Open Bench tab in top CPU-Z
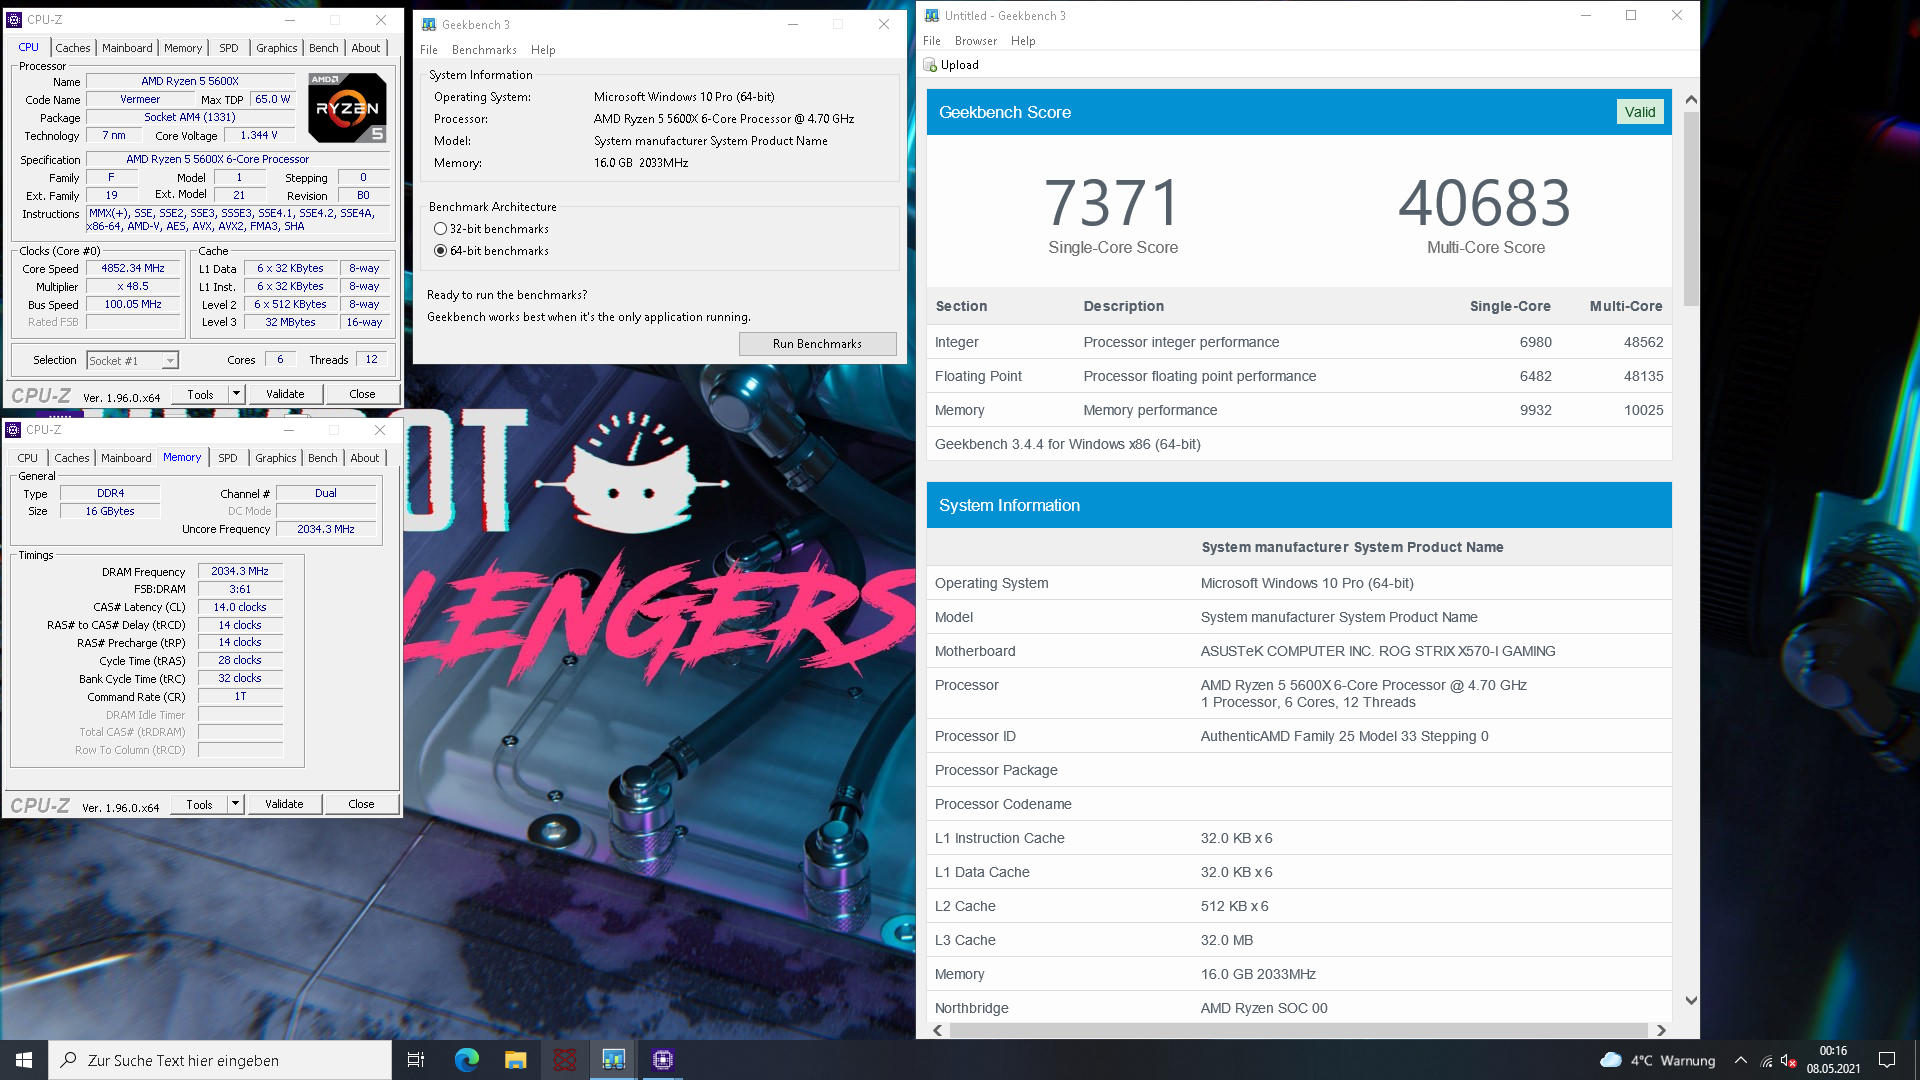 324,48
